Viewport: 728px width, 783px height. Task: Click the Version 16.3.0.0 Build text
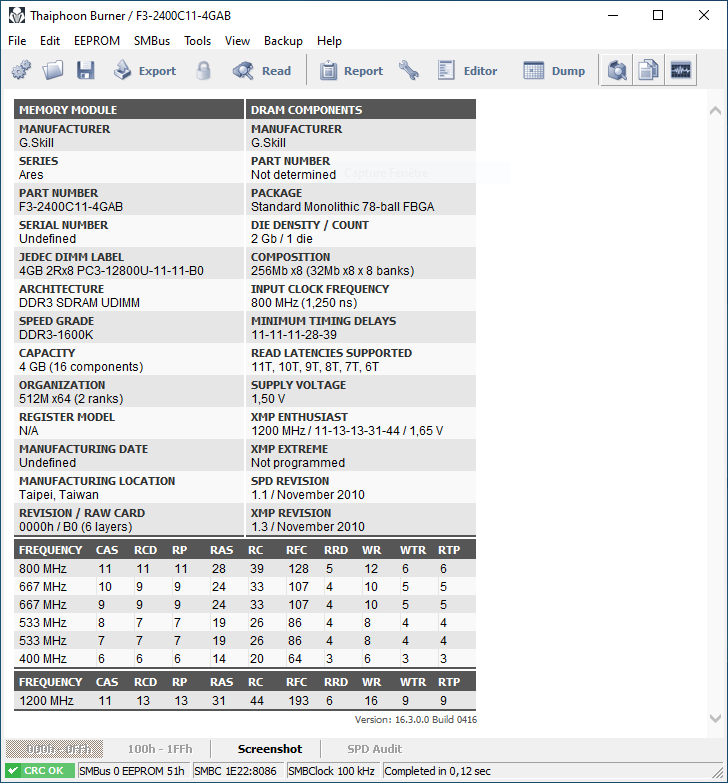(416, 720)
